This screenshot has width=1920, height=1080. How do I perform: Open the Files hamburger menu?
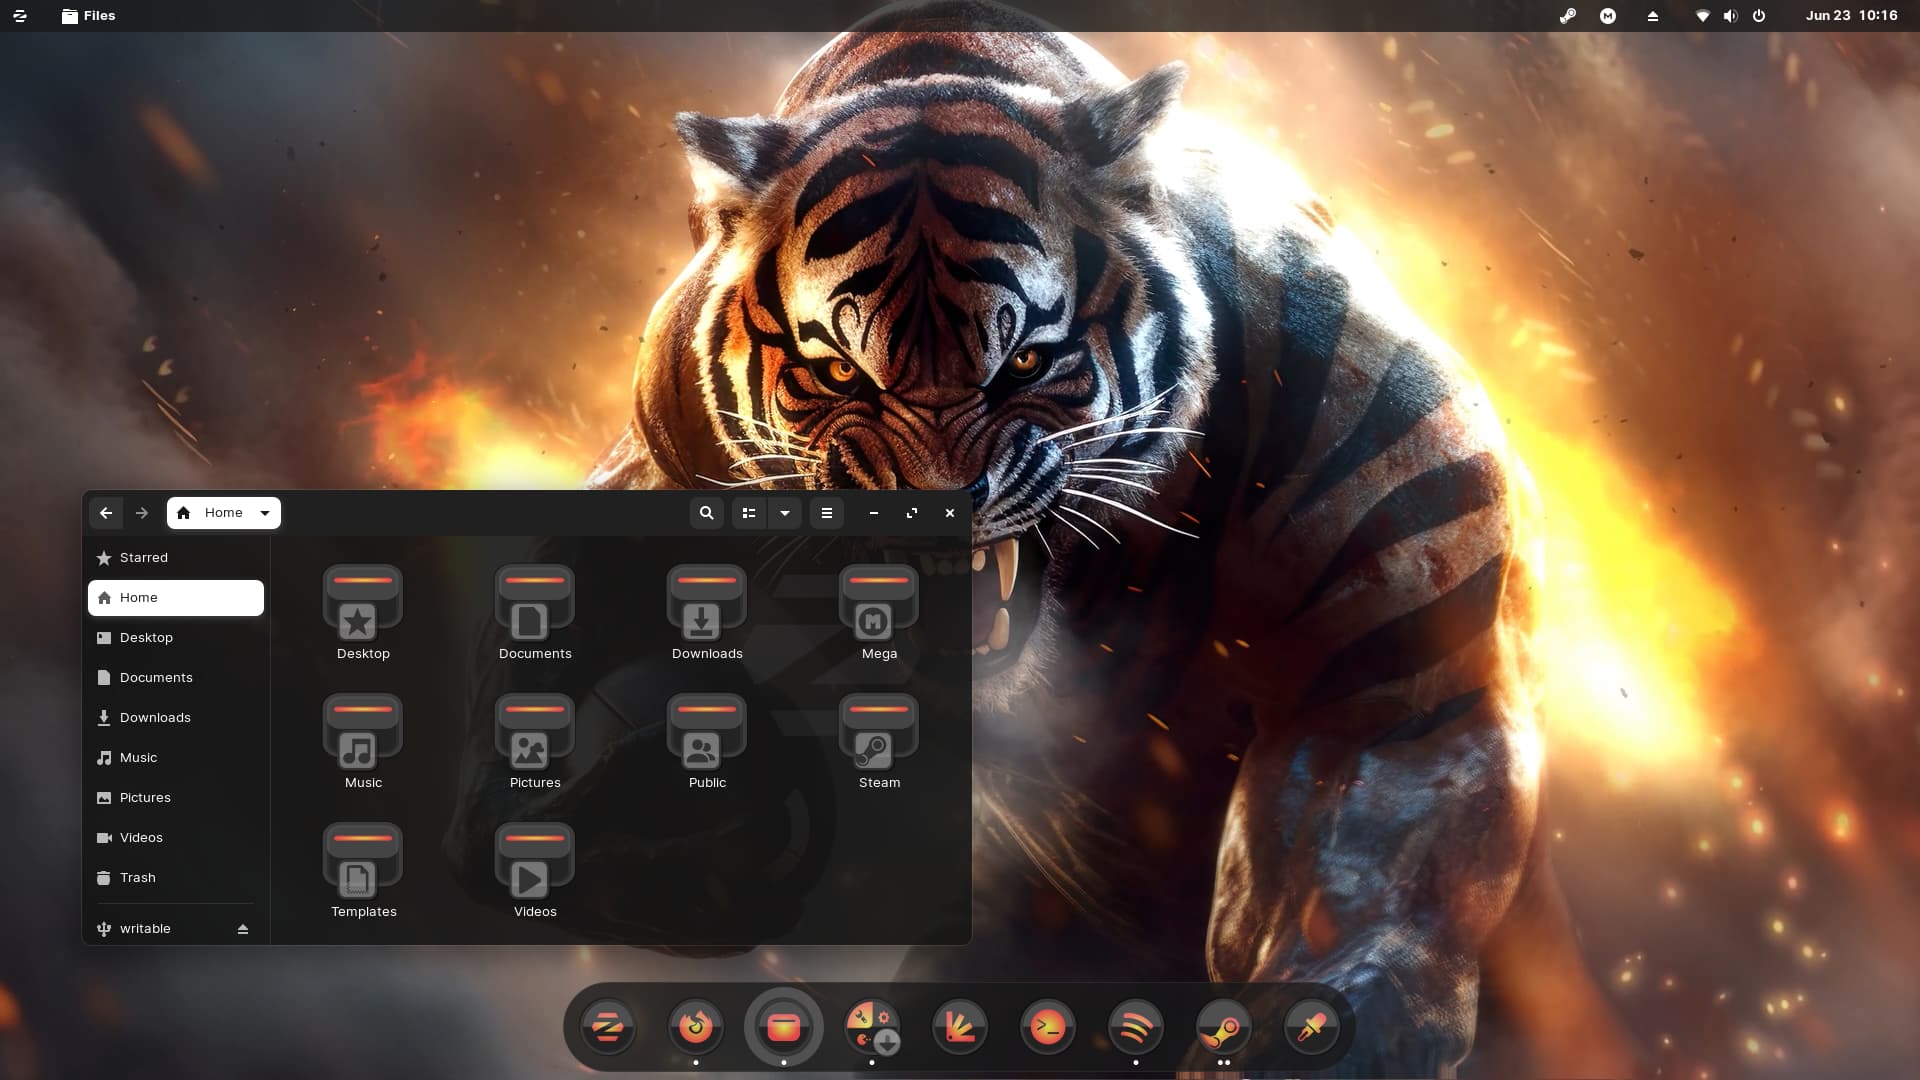[x=827, y=513]
